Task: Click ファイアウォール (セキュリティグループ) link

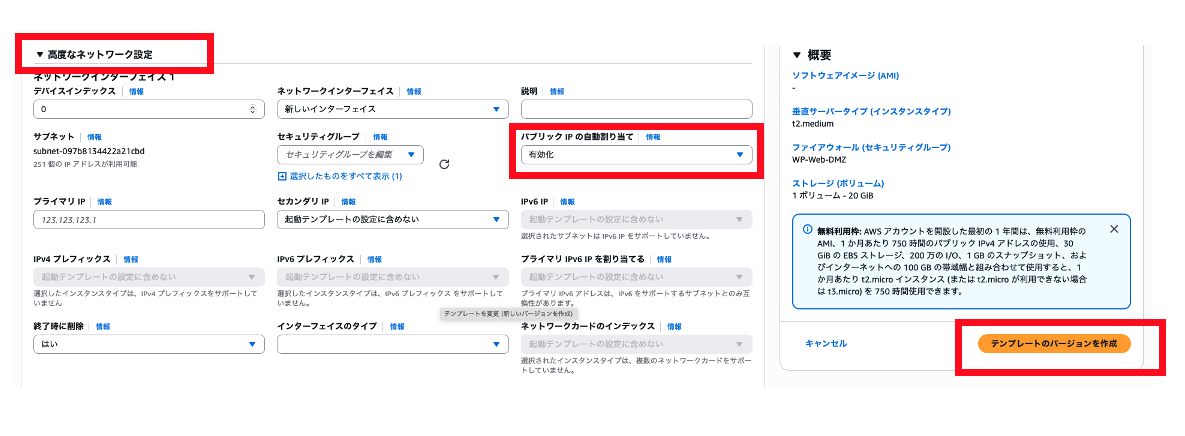Action: (x=871, y=147)
